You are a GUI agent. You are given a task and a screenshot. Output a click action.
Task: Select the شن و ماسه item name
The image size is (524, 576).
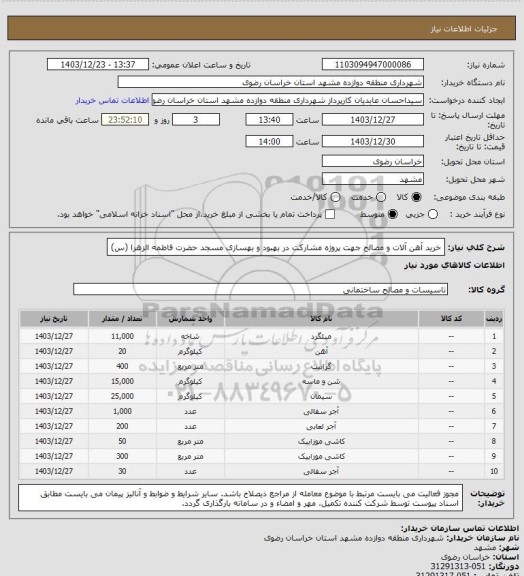(x=322, y=382)
